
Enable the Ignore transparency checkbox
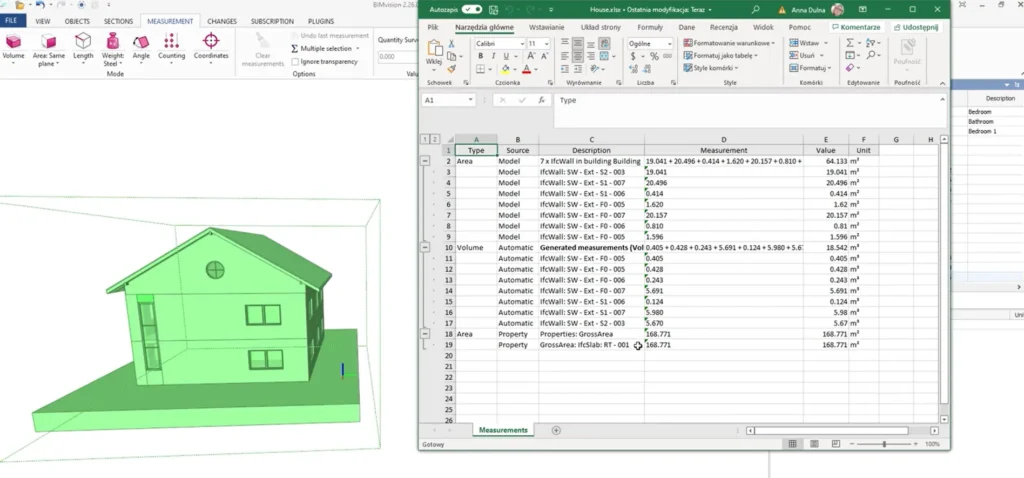(x=295, y=62)
